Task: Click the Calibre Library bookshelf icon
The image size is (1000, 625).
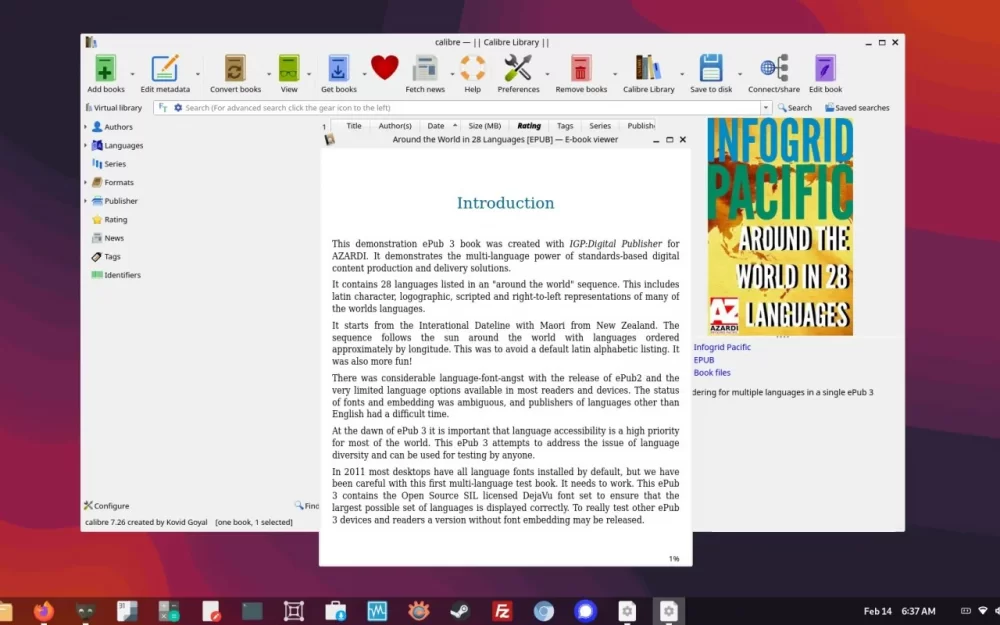Action: click(x=648, y=68)
